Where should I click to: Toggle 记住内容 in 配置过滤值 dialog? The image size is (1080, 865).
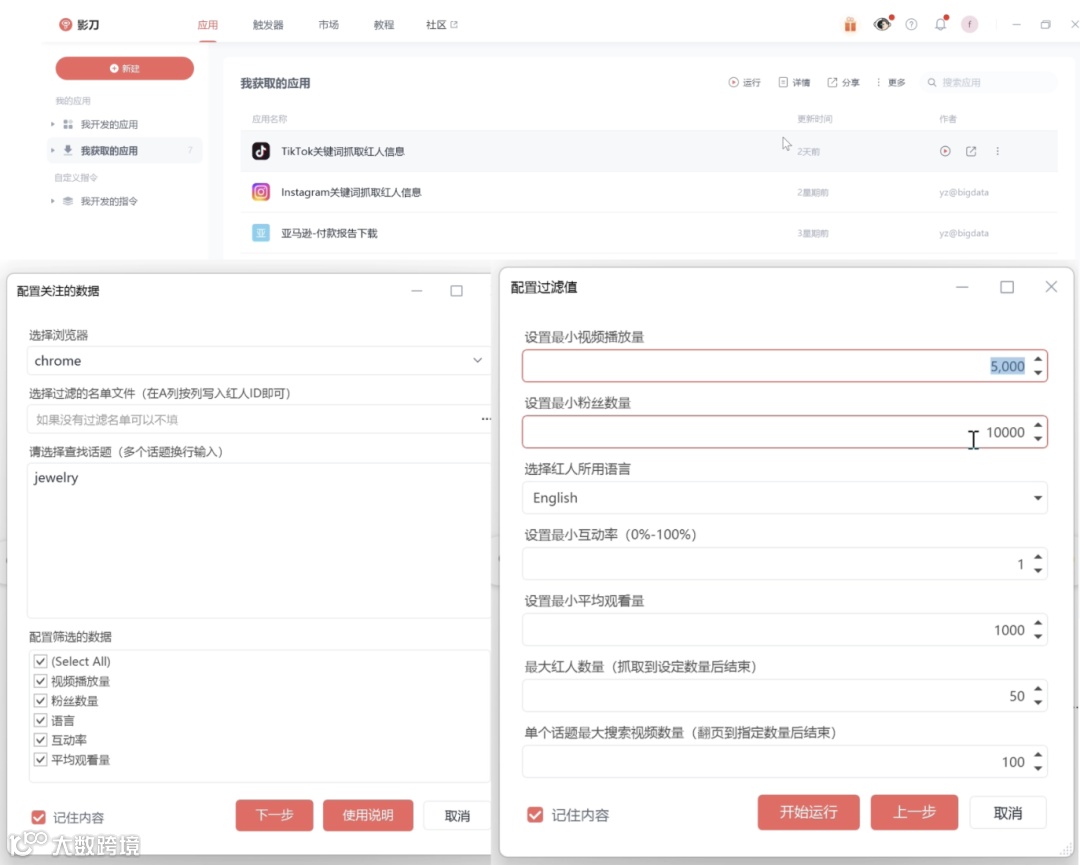point(535,815)
